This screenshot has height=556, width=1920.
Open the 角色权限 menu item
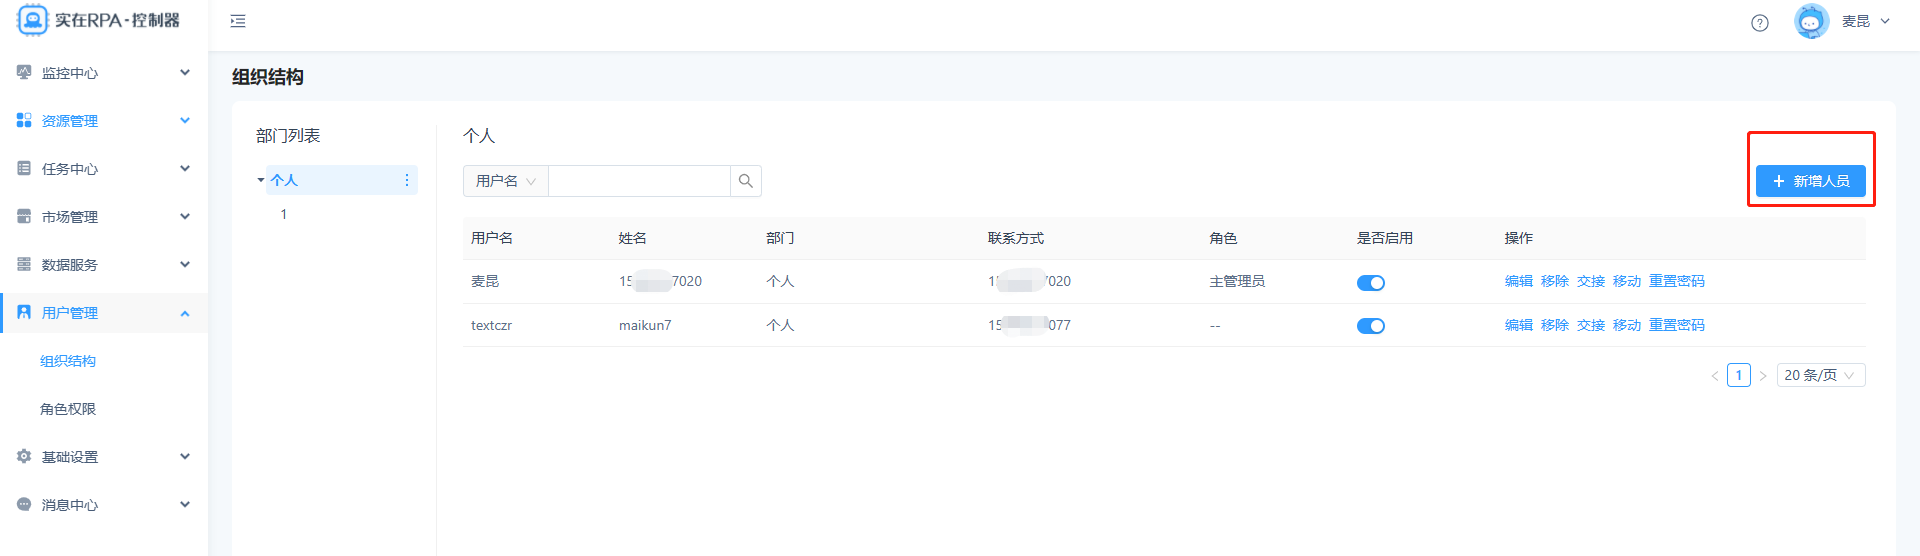point(68,409)
